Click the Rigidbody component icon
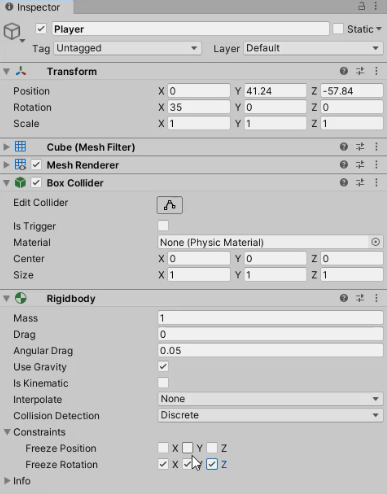This screenshot has height=494, width=387. [x=21, y=298]
